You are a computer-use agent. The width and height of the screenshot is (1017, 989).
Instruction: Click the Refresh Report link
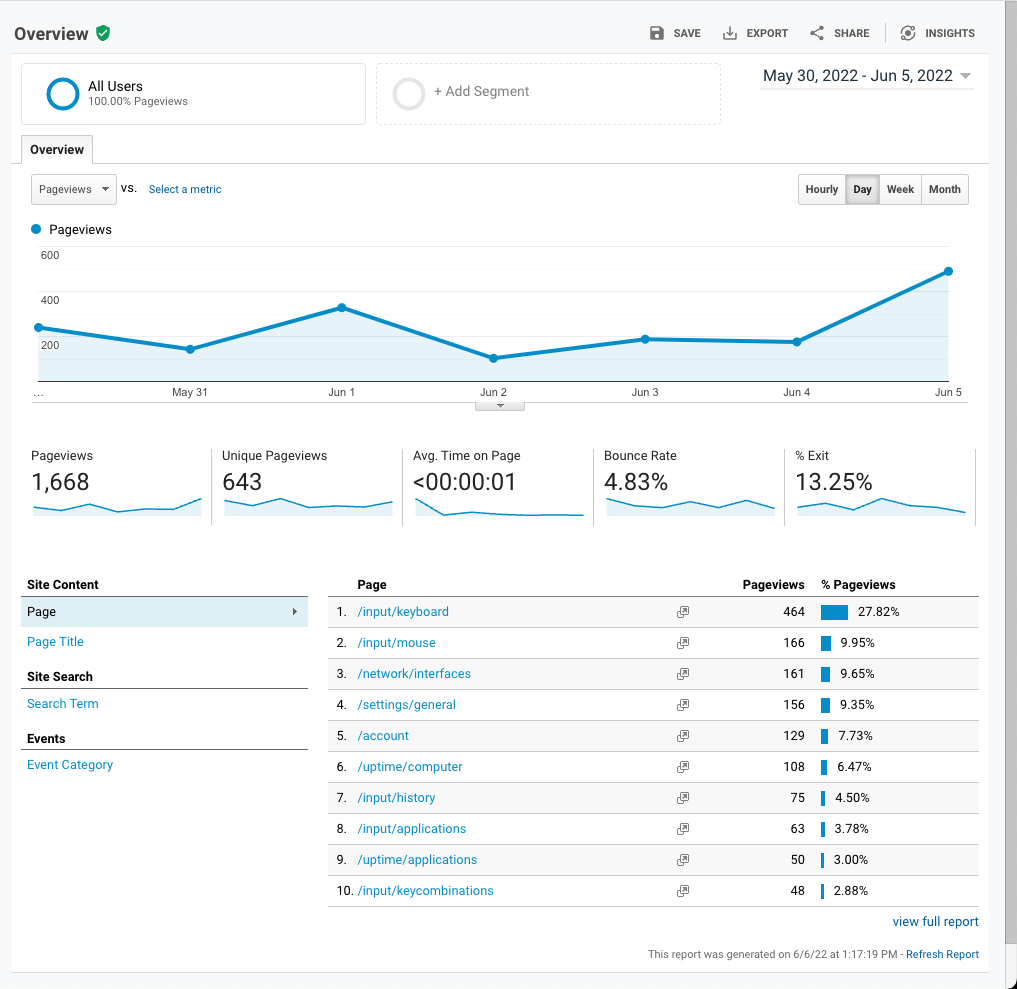942,954
